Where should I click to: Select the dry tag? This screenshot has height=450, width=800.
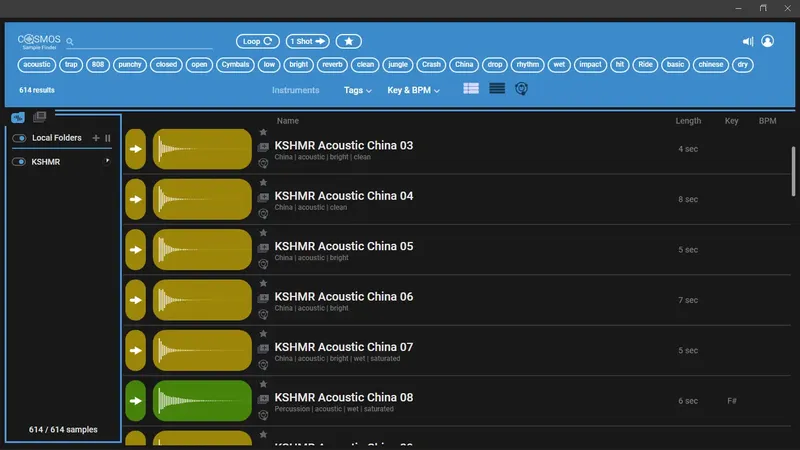point(742,65)
